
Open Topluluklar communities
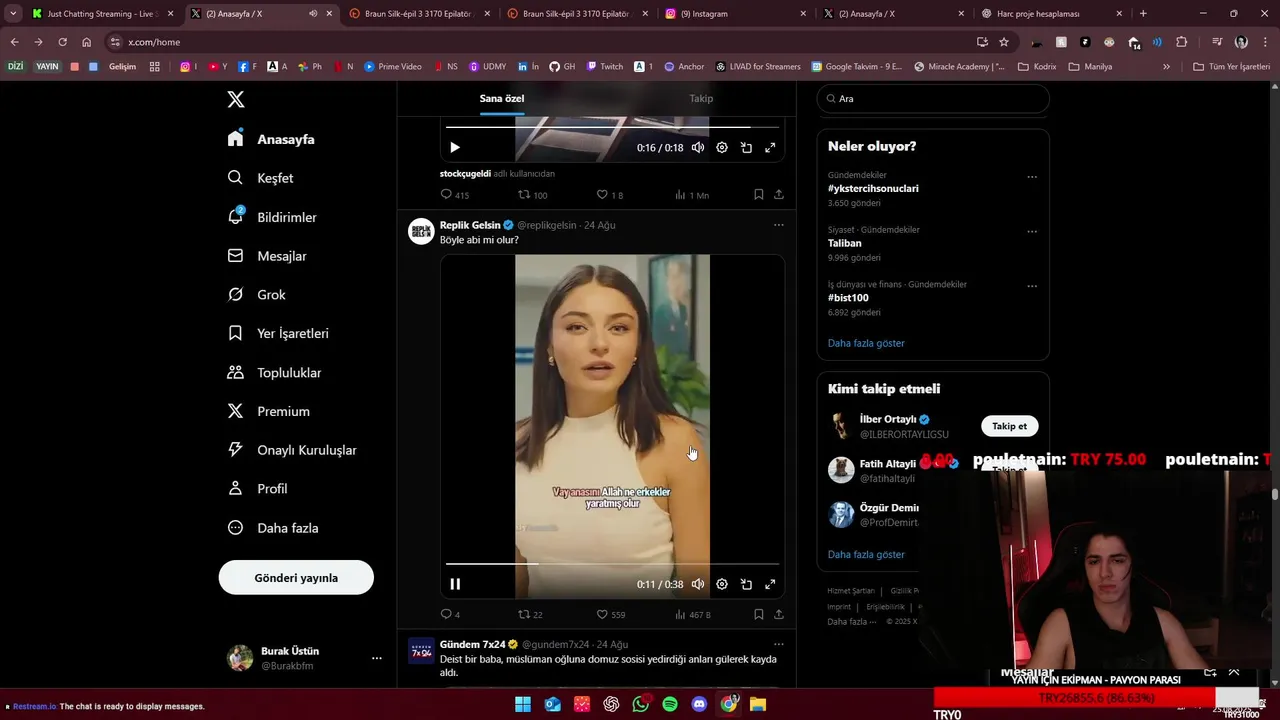point(274,372)
